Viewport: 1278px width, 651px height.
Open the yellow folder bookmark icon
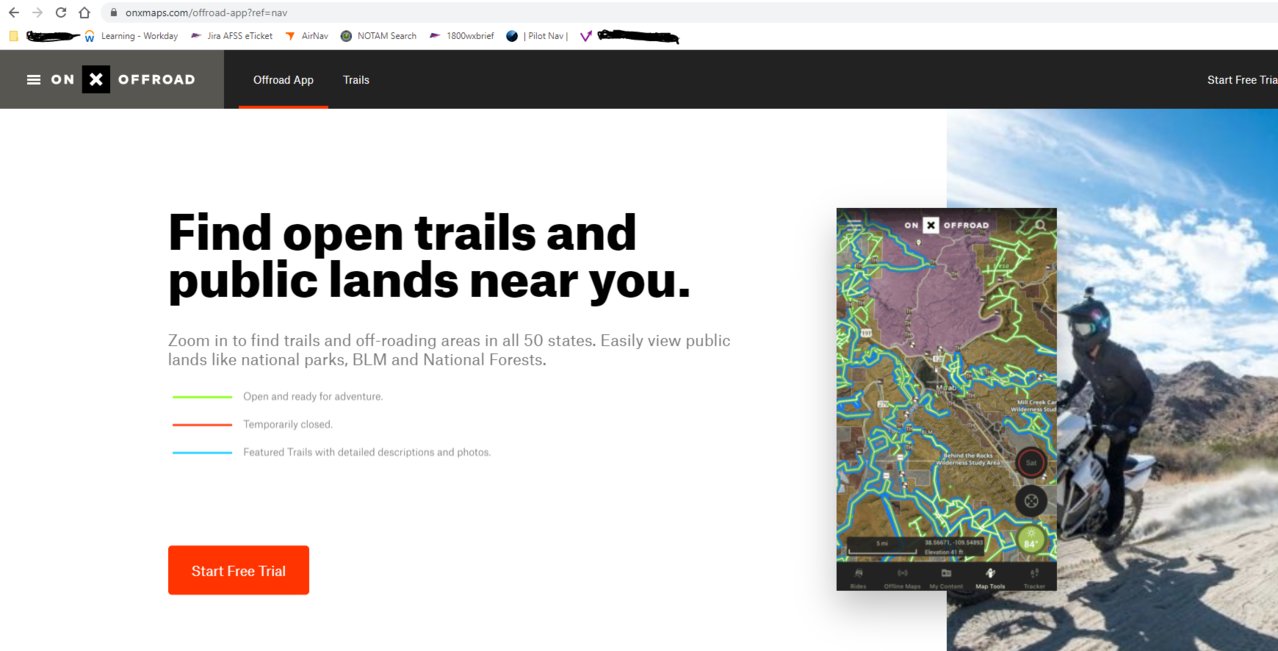click(x=13, y=36)
